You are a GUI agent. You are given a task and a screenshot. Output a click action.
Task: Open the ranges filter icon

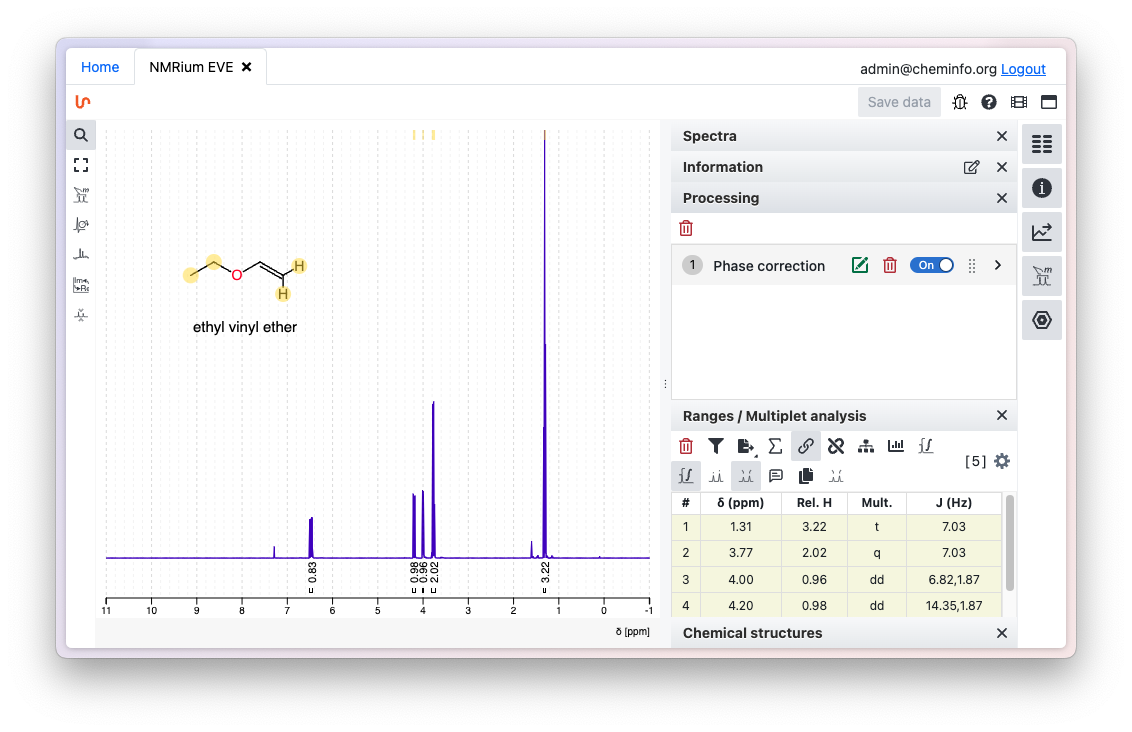715,446
